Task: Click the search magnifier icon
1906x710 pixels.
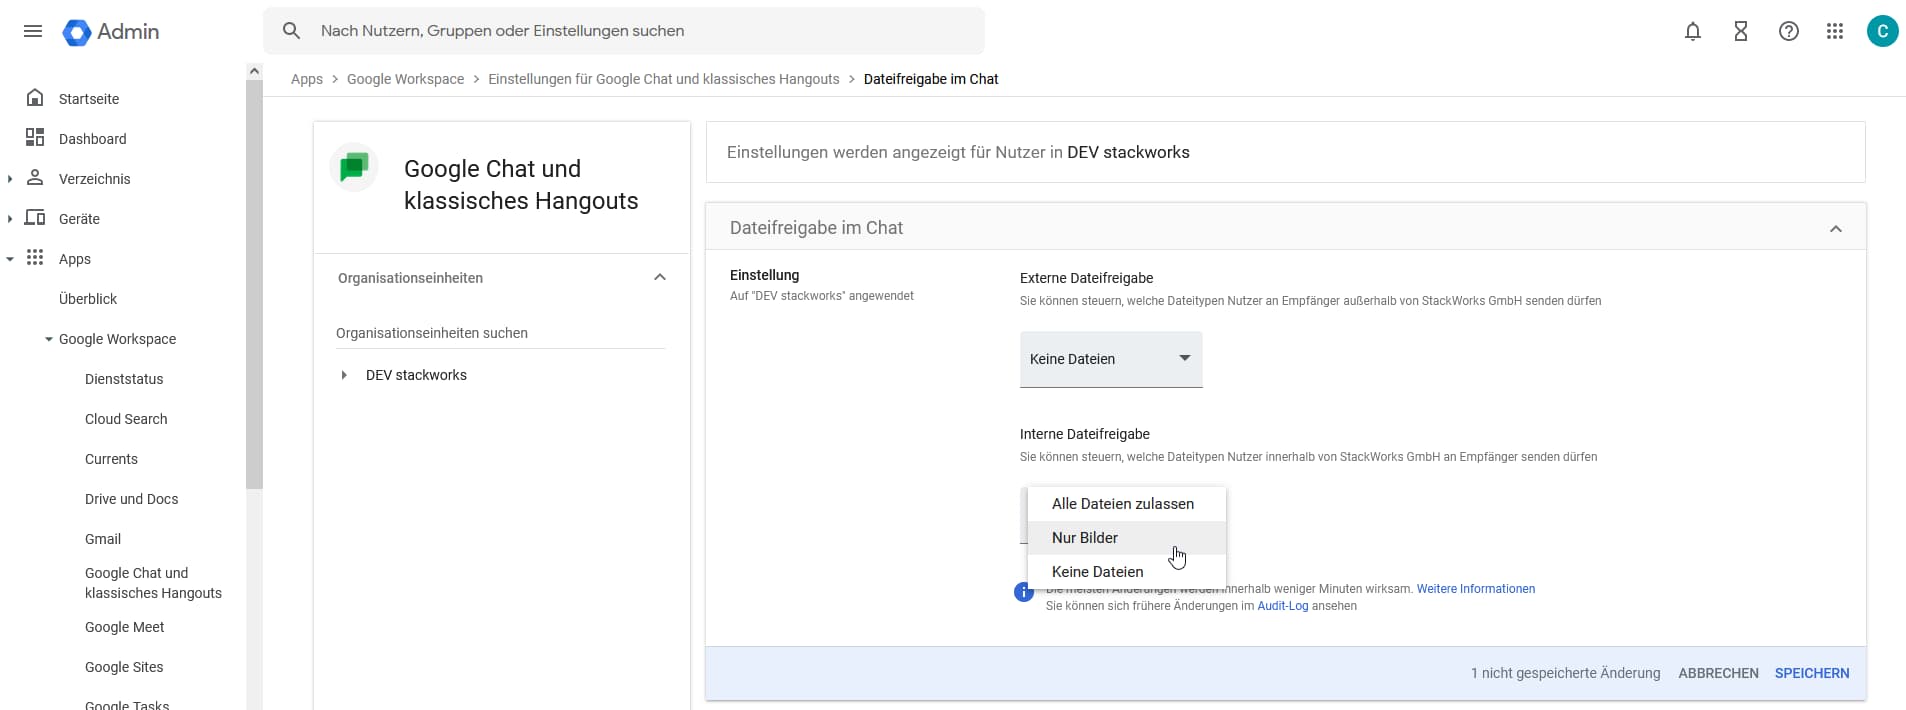Action: coord(291,31)
